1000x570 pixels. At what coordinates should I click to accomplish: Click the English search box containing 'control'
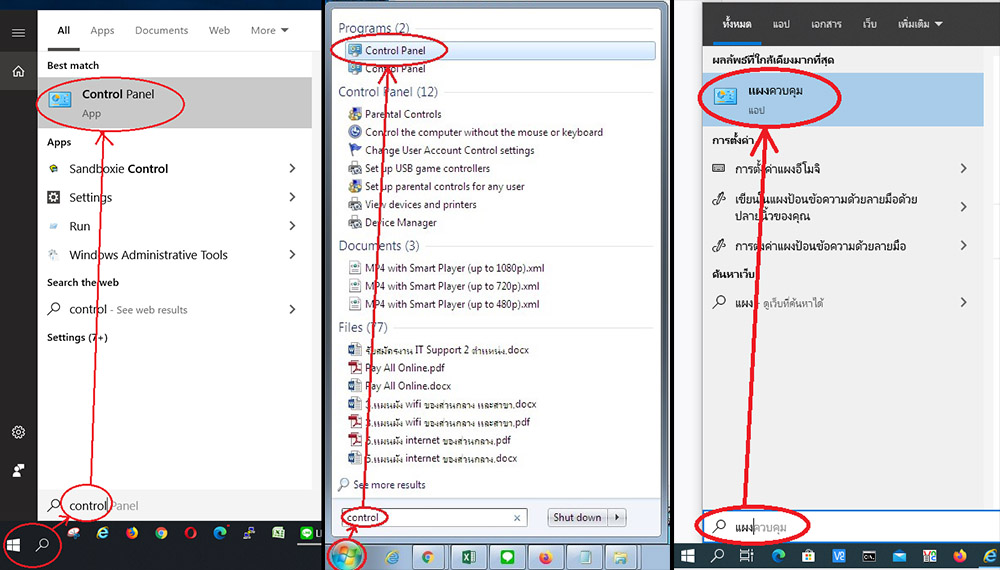(x=180, y=506)
